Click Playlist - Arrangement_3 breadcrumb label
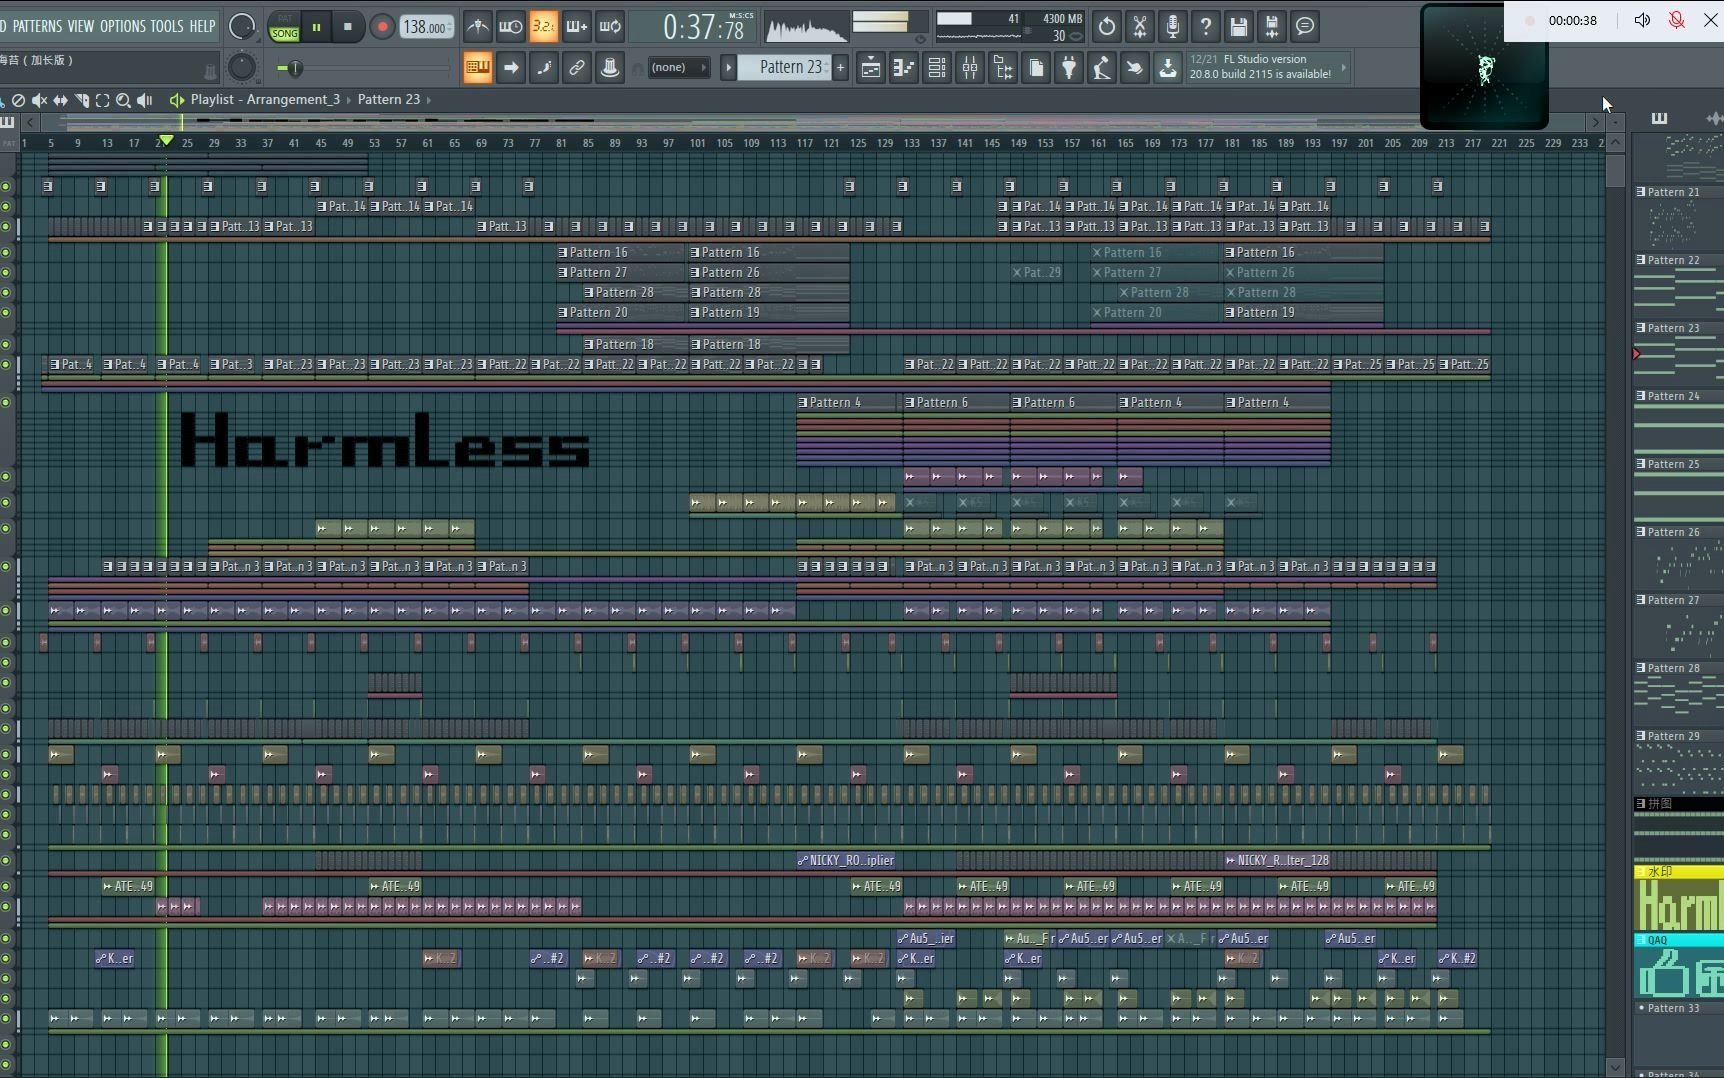This screenshot has width=1724, height=1078. 265,100
